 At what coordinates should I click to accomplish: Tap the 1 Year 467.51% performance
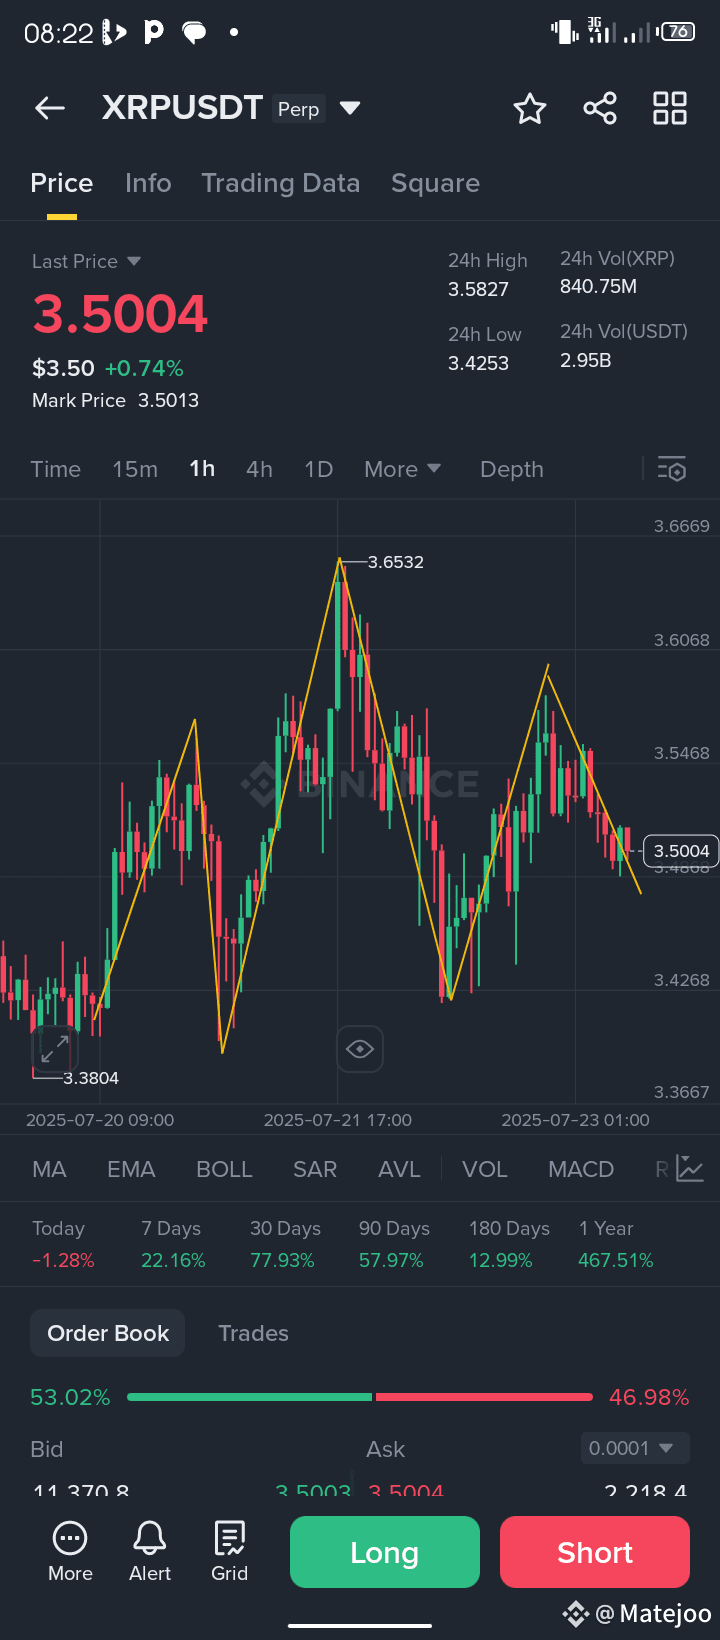615,1244
